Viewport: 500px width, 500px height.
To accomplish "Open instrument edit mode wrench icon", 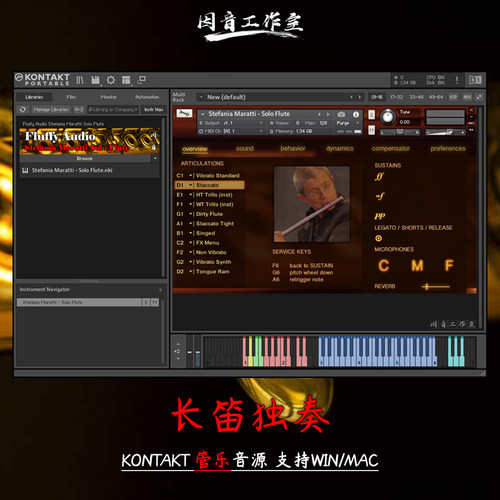I will coord(184,114).
